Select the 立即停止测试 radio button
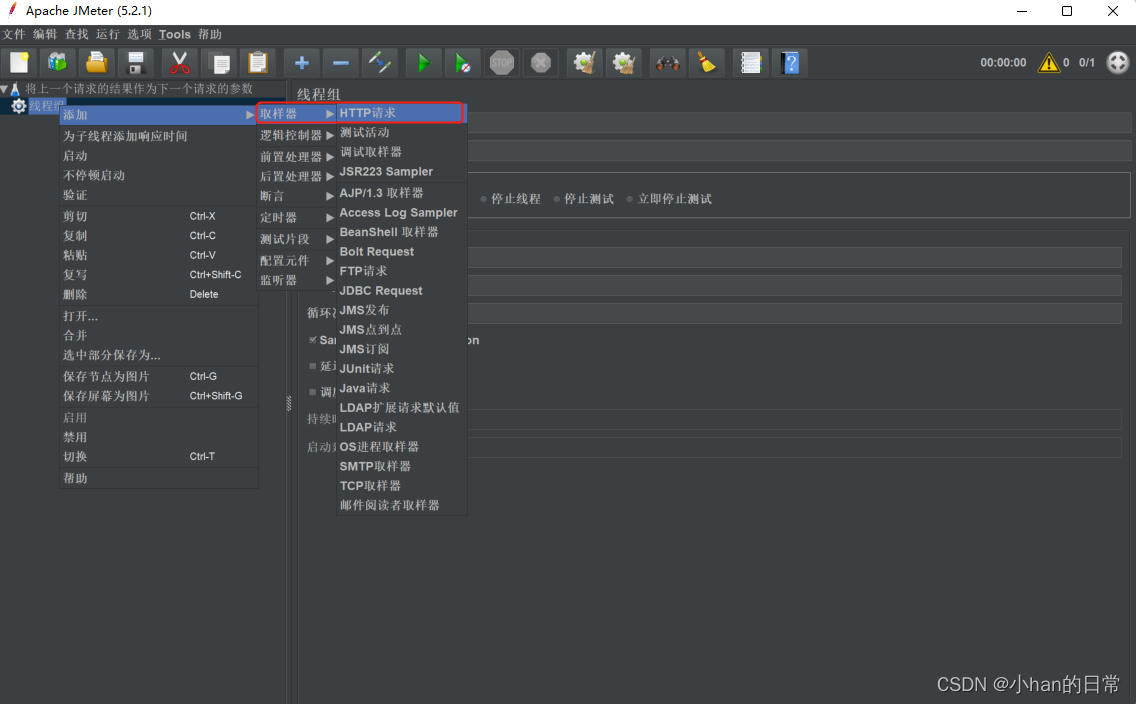The width and height of the screenshot is (1136, 704). click(630, 199)
